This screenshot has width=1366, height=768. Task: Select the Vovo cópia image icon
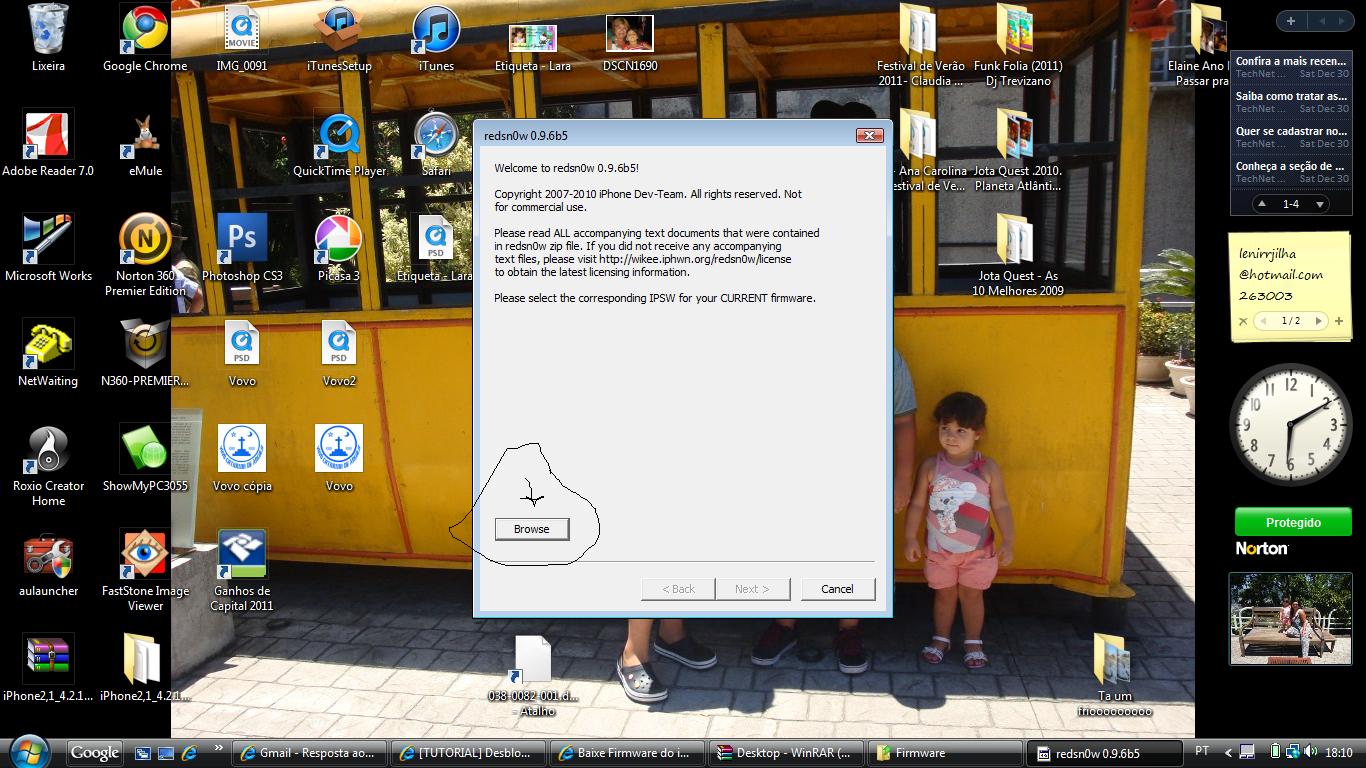point(242,458)
